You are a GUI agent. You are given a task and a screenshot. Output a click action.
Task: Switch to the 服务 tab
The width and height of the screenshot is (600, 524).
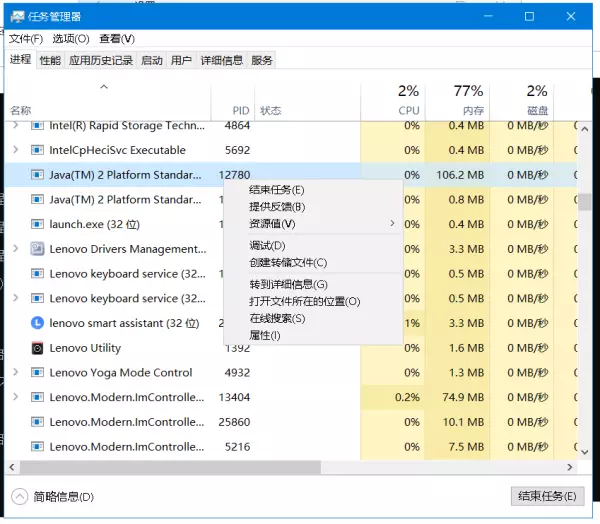[262, 60]
